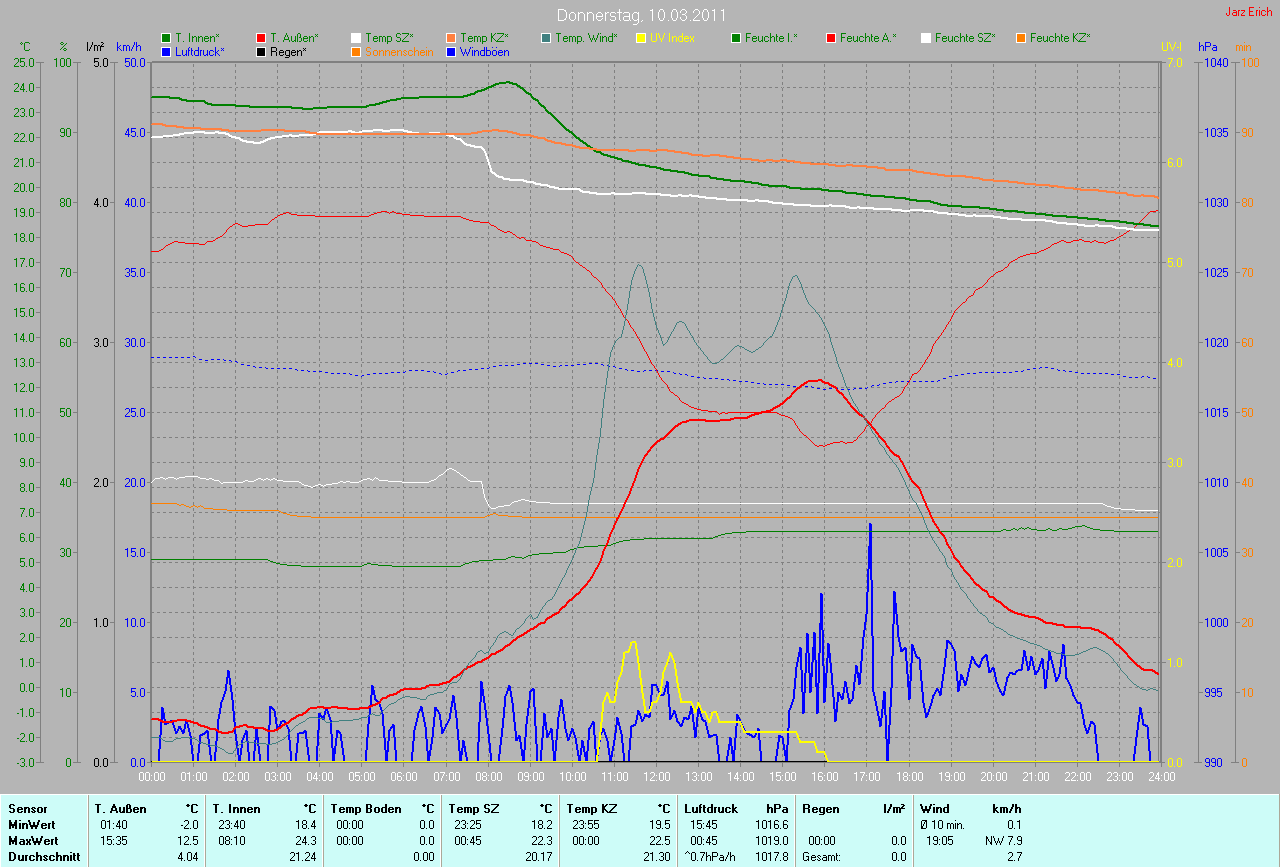Click the yellow UV Index legend square
This screenshot has height=867, width=1280.
(x=641, y=38)
